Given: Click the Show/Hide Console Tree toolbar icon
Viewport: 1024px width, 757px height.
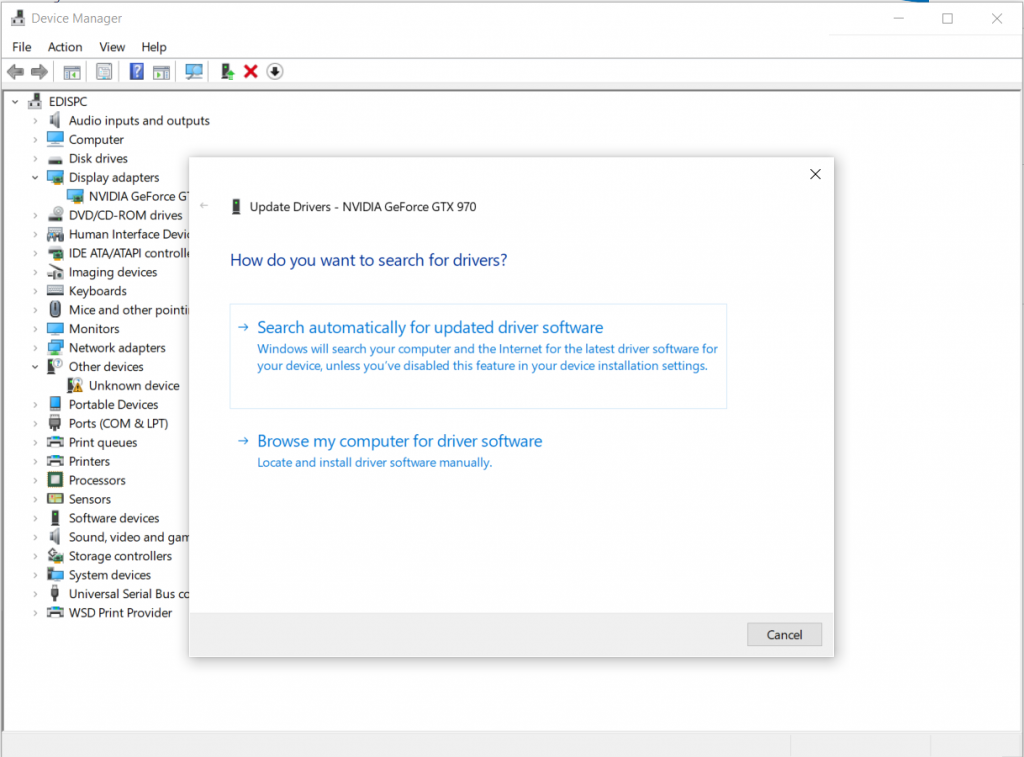Looking at the screenshot, I should tap(72, 72).
